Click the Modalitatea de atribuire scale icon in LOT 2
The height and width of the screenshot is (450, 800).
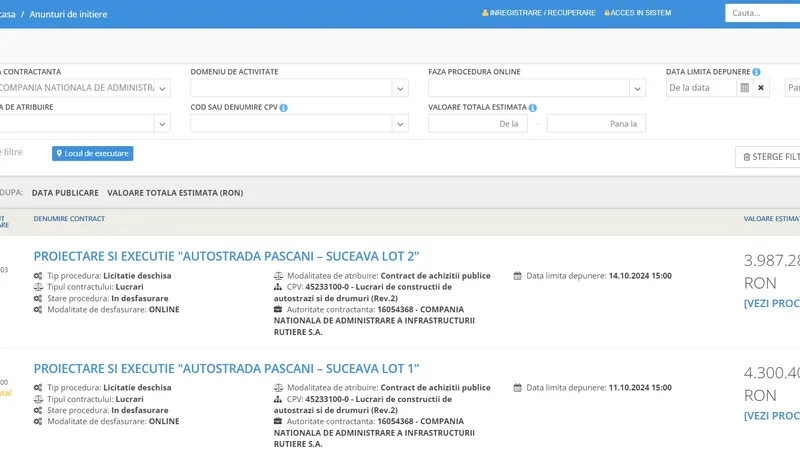click(x=278, y=276)
